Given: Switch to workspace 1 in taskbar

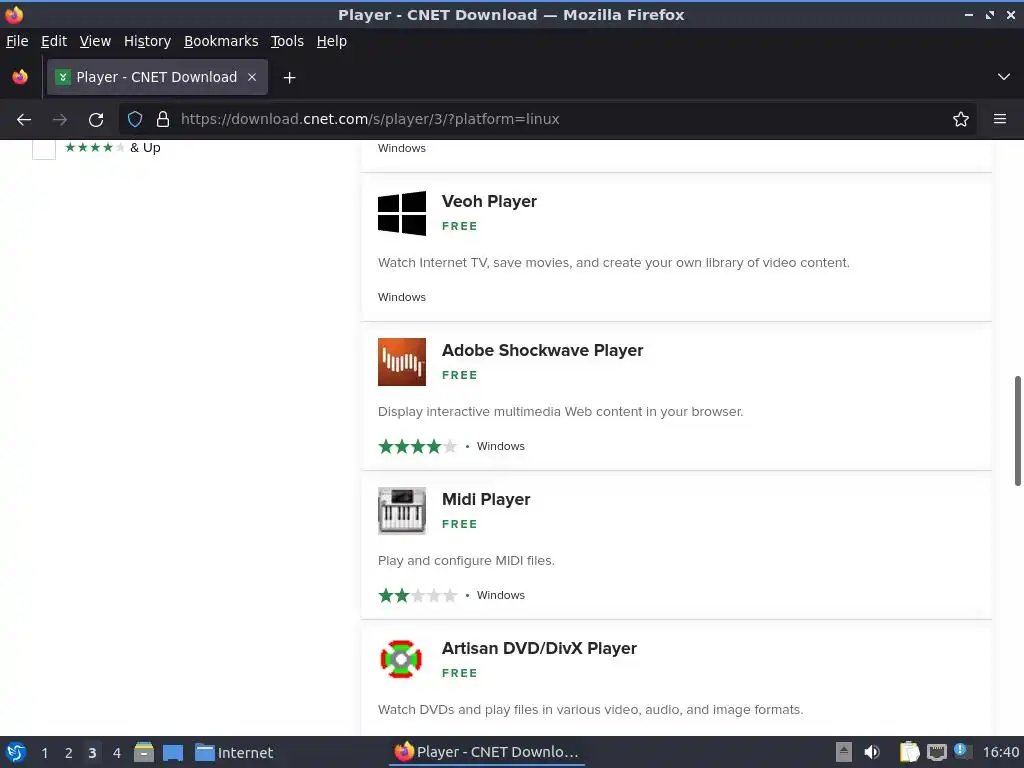Looking at the screenshot, I should pyautogui.click(x=44, y=753).
